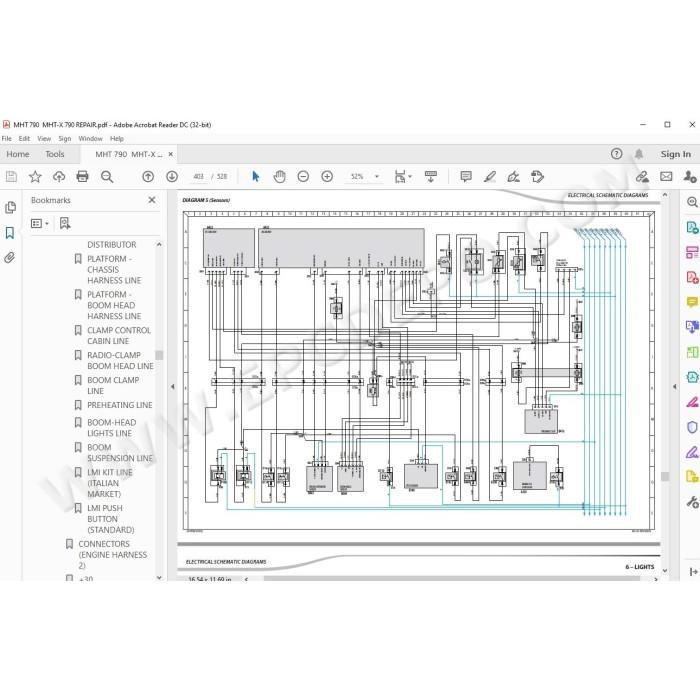Go to next page arrow
This screenshot has height=700, width=700.
point(172,176)
